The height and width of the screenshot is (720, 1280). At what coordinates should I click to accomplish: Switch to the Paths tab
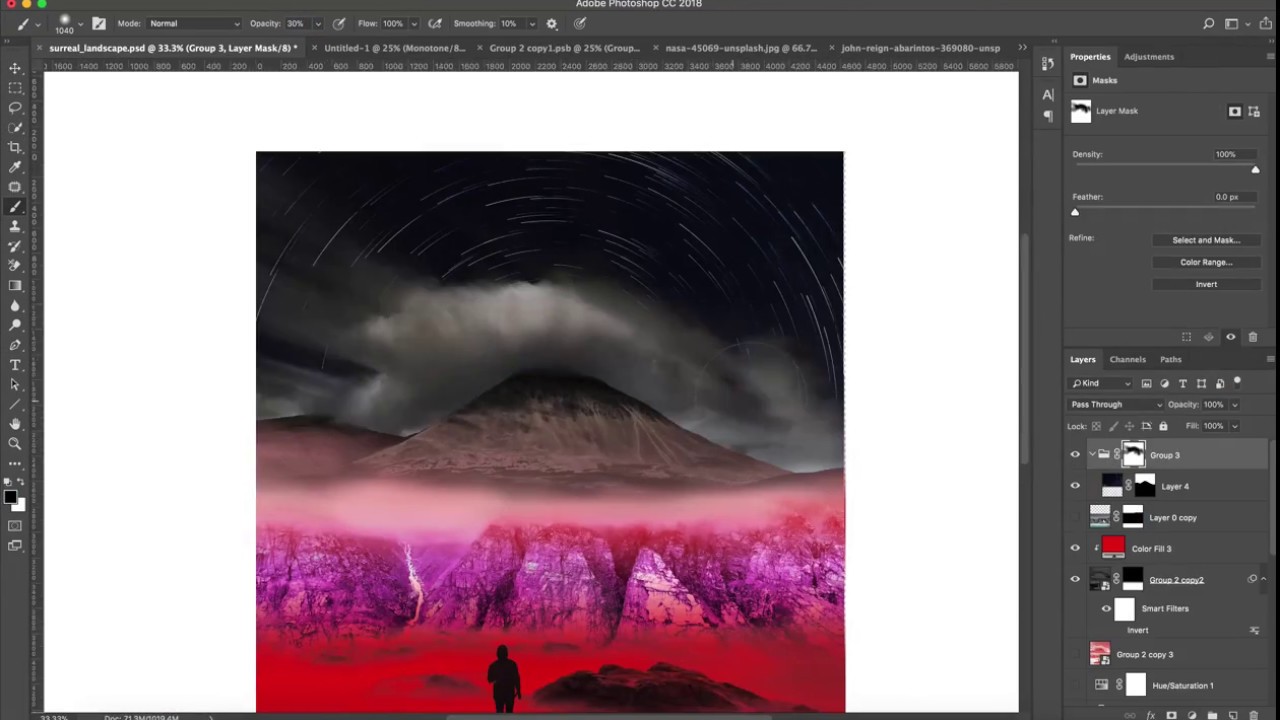(1170, 359)
